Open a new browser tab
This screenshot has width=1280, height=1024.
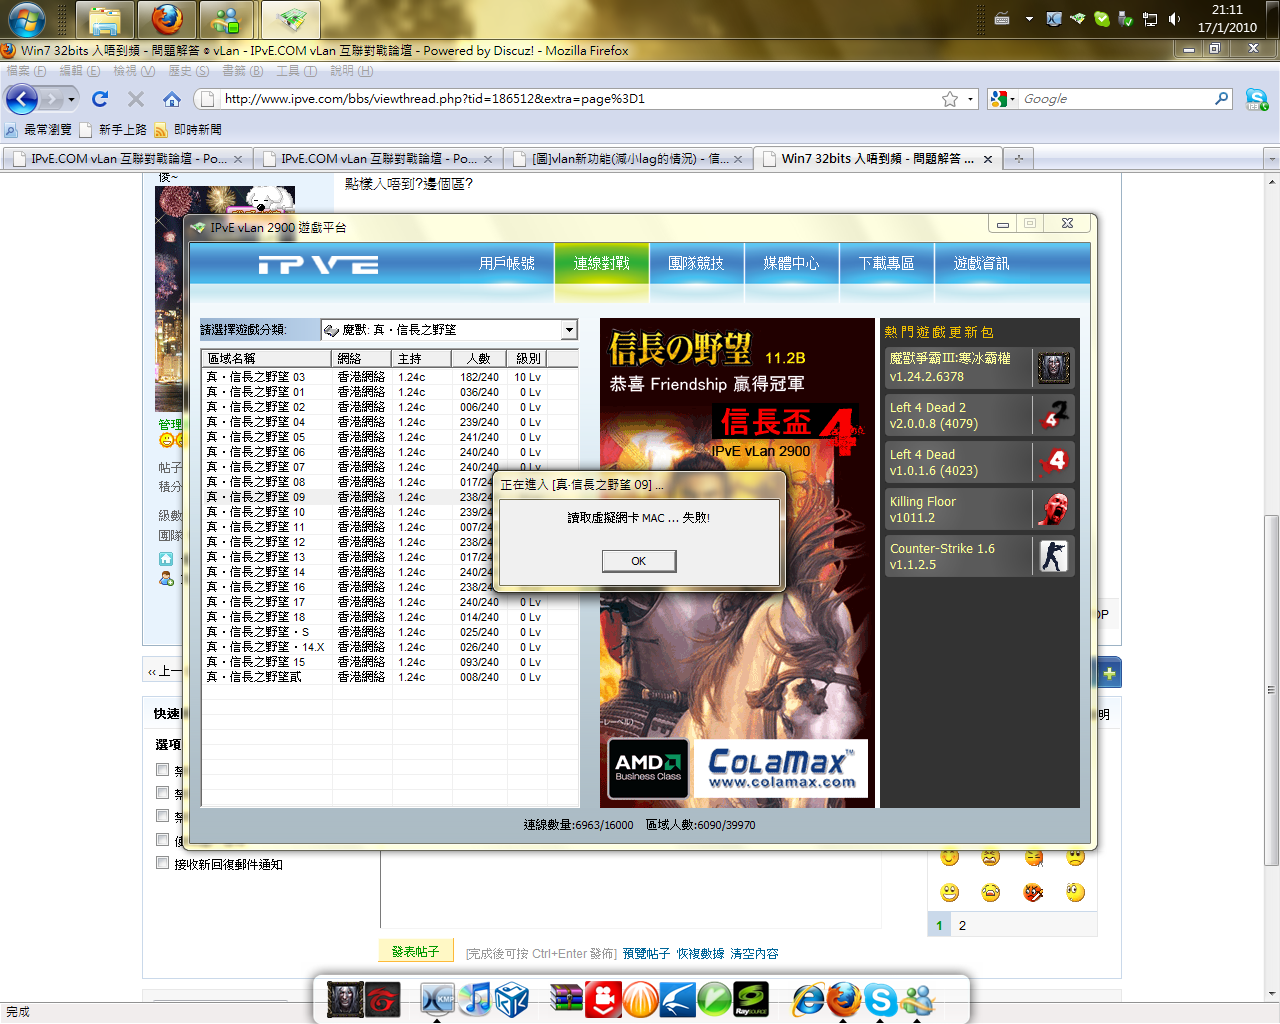click(x=1019, y=159)
